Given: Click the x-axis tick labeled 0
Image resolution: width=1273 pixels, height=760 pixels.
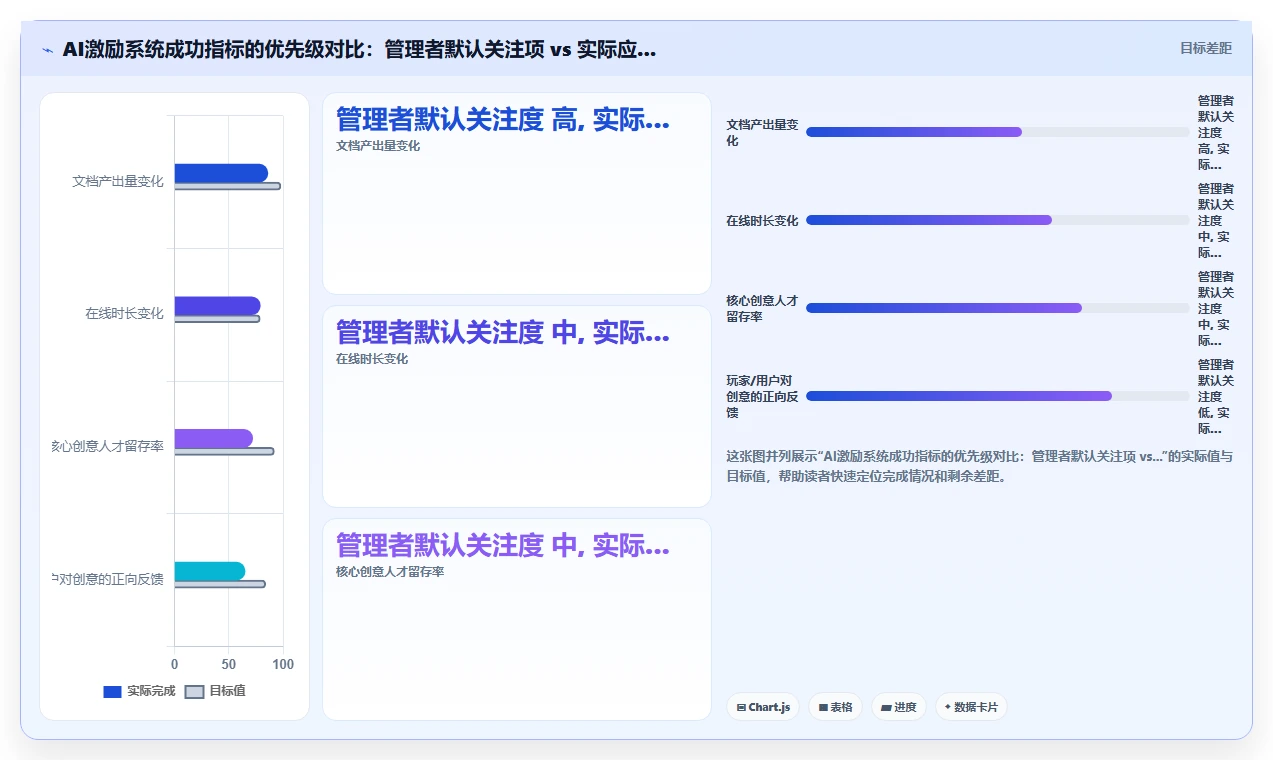Looking at the screenshot, I should coord(175,664).
